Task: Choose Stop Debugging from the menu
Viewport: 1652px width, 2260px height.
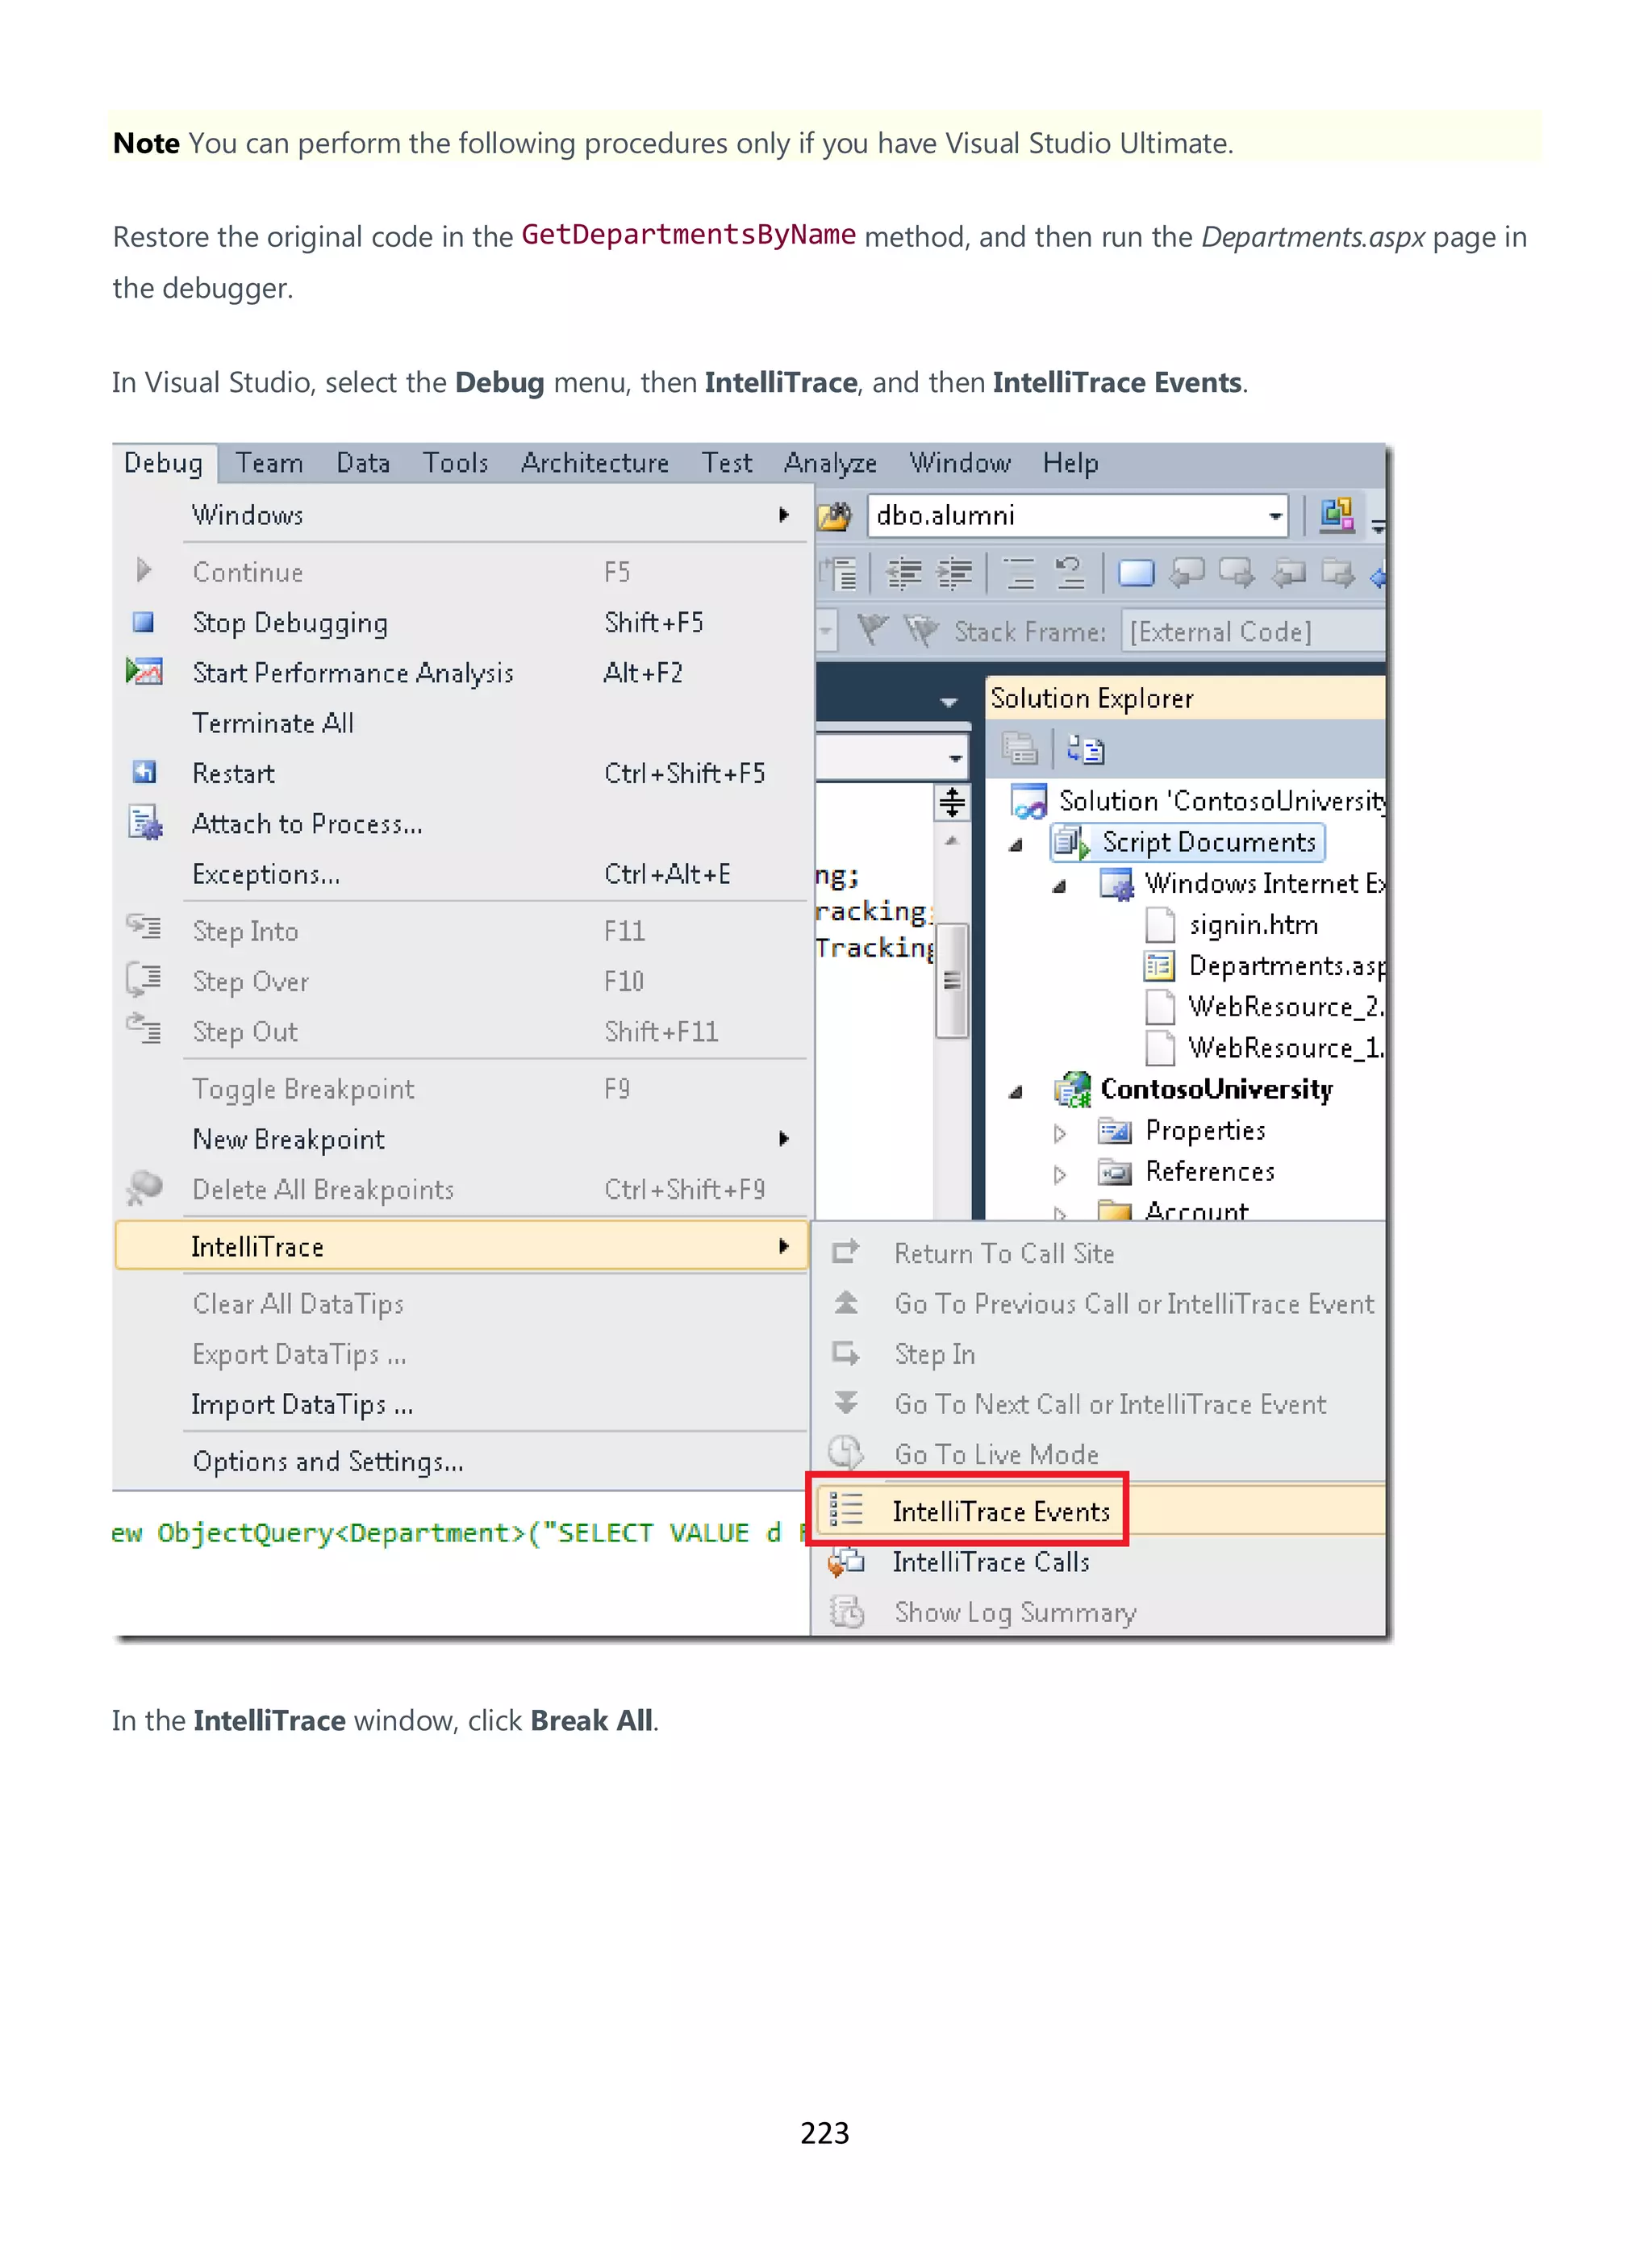Action: (x=462, y=623)
